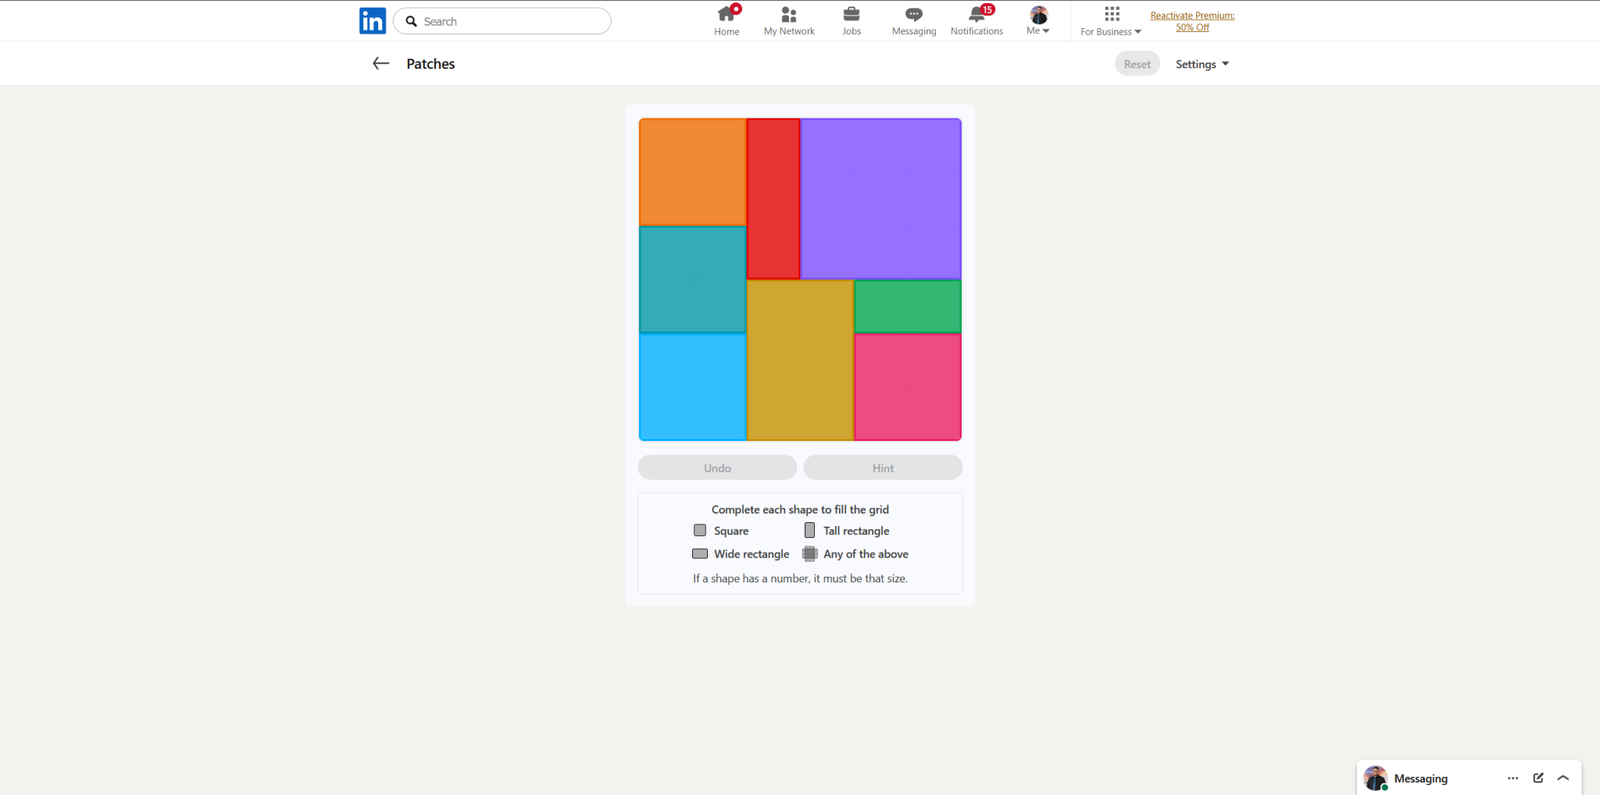This screenshot has height=795, width=1600.
Task: Open the For Business dropdown
Action: (1111, 20)
